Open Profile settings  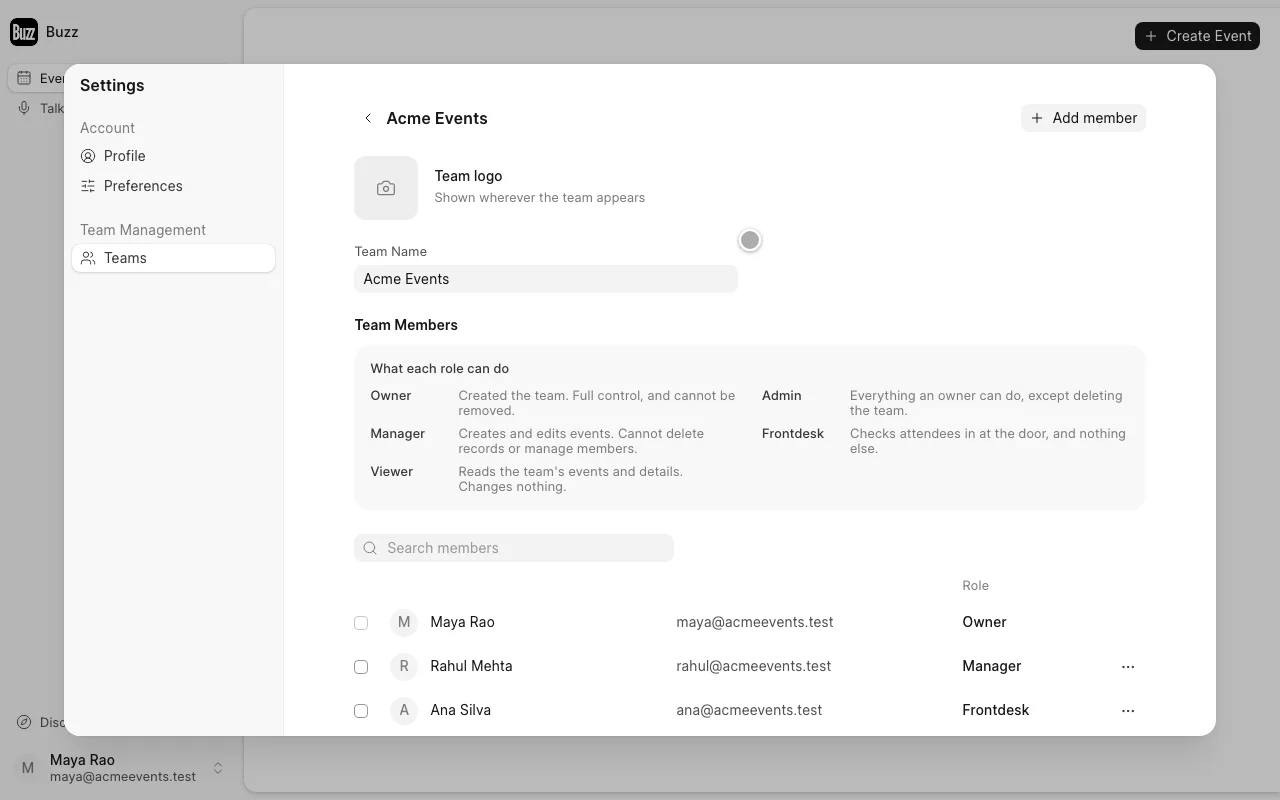point(173,156)
